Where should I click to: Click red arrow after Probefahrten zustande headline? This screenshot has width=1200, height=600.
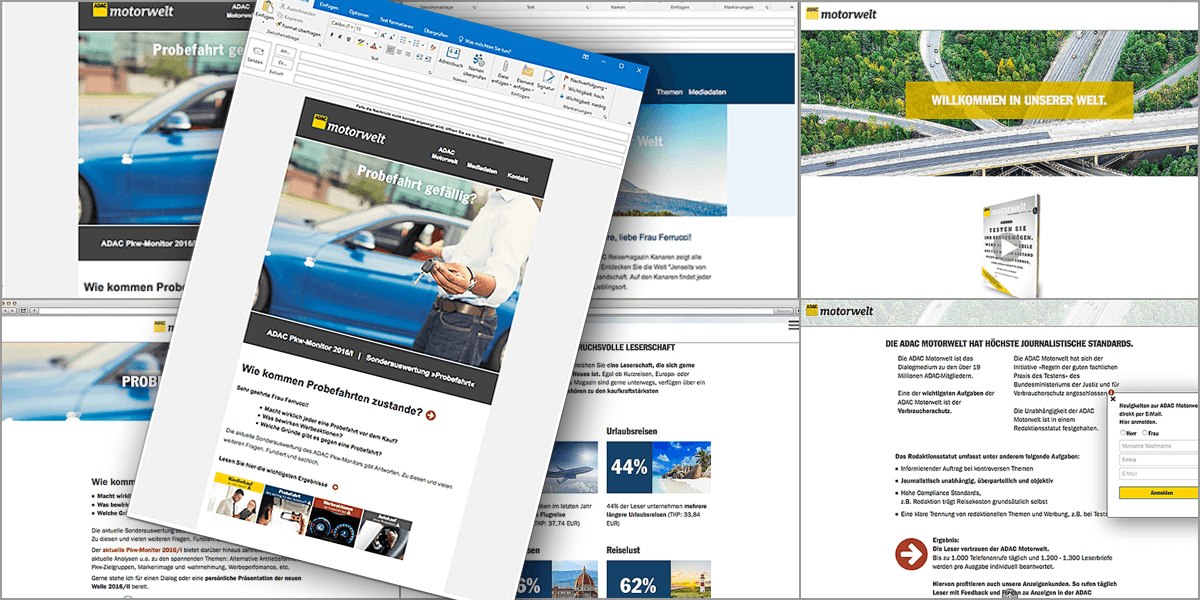tap(430, 414)
